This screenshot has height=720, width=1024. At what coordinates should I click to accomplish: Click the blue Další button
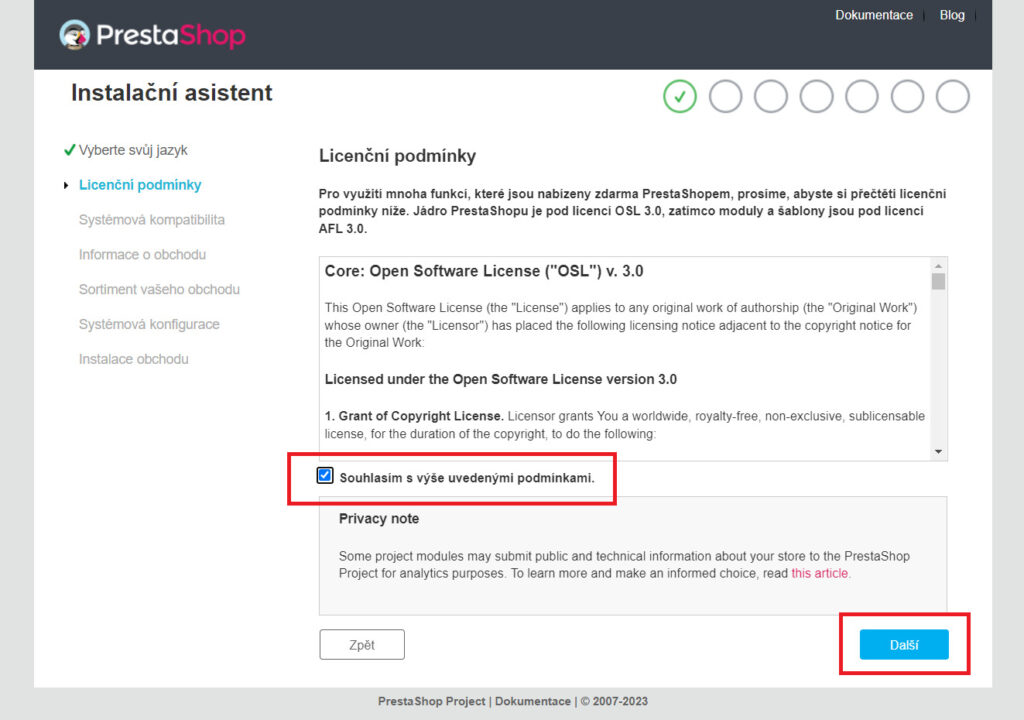tap(904, 645)
